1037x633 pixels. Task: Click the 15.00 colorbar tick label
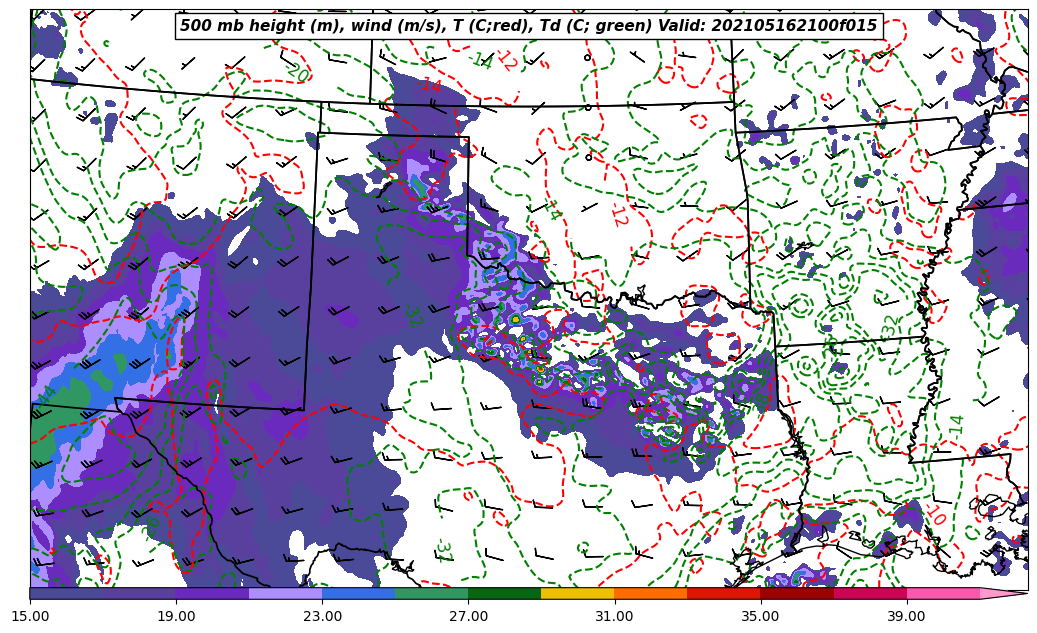coord(31,617)
